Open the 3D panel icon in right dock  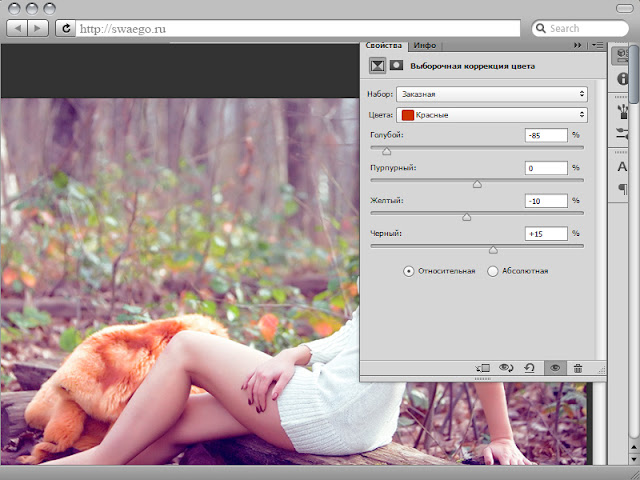[x=622, y=55]
